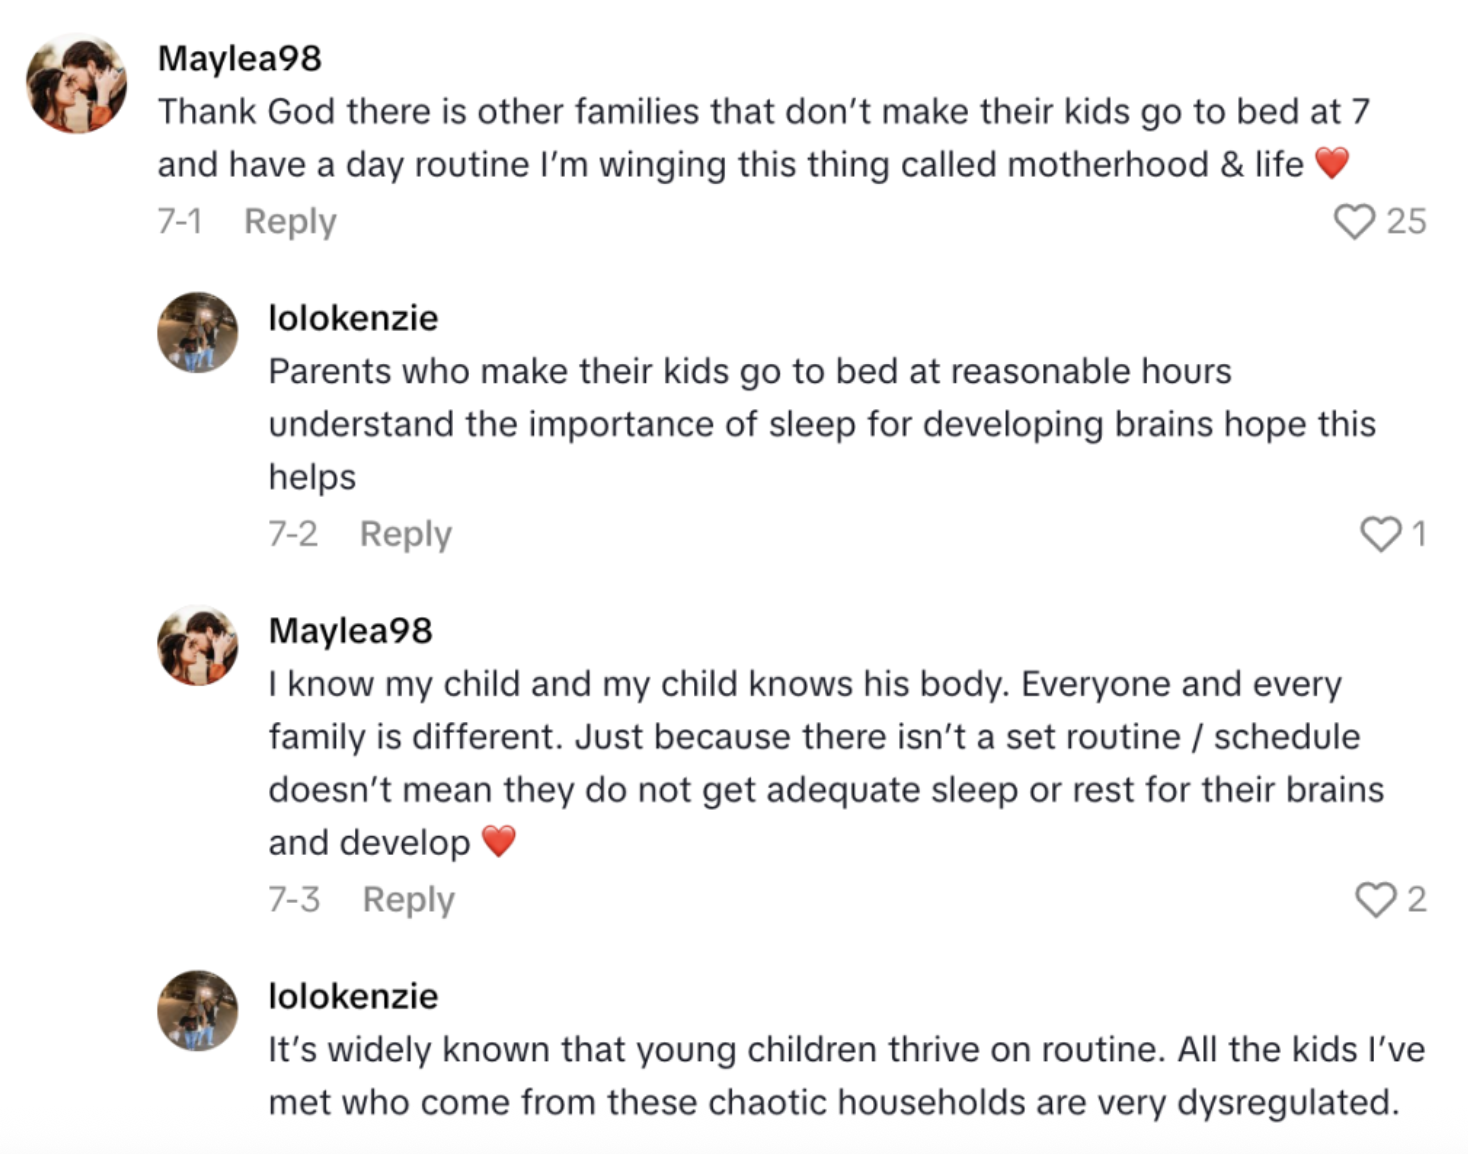Toggle like on Maylea98's 'I know my child' reply
Image resolution: width=1468 pixels, height=1154 pixels.
tap(1378, 901)
